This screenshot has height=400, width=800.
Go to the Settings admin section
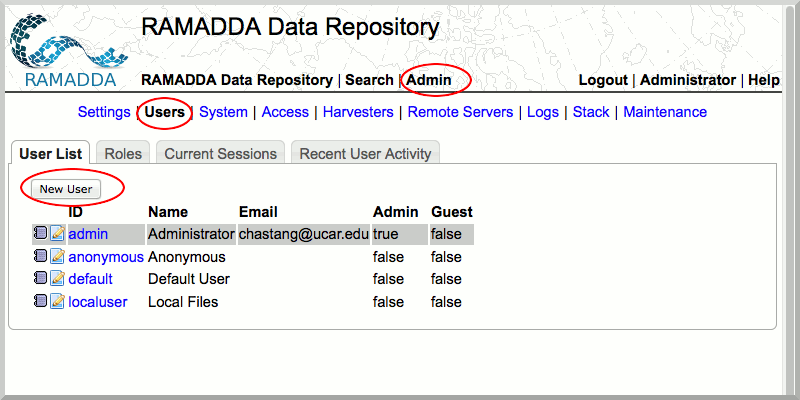(104, 112)
